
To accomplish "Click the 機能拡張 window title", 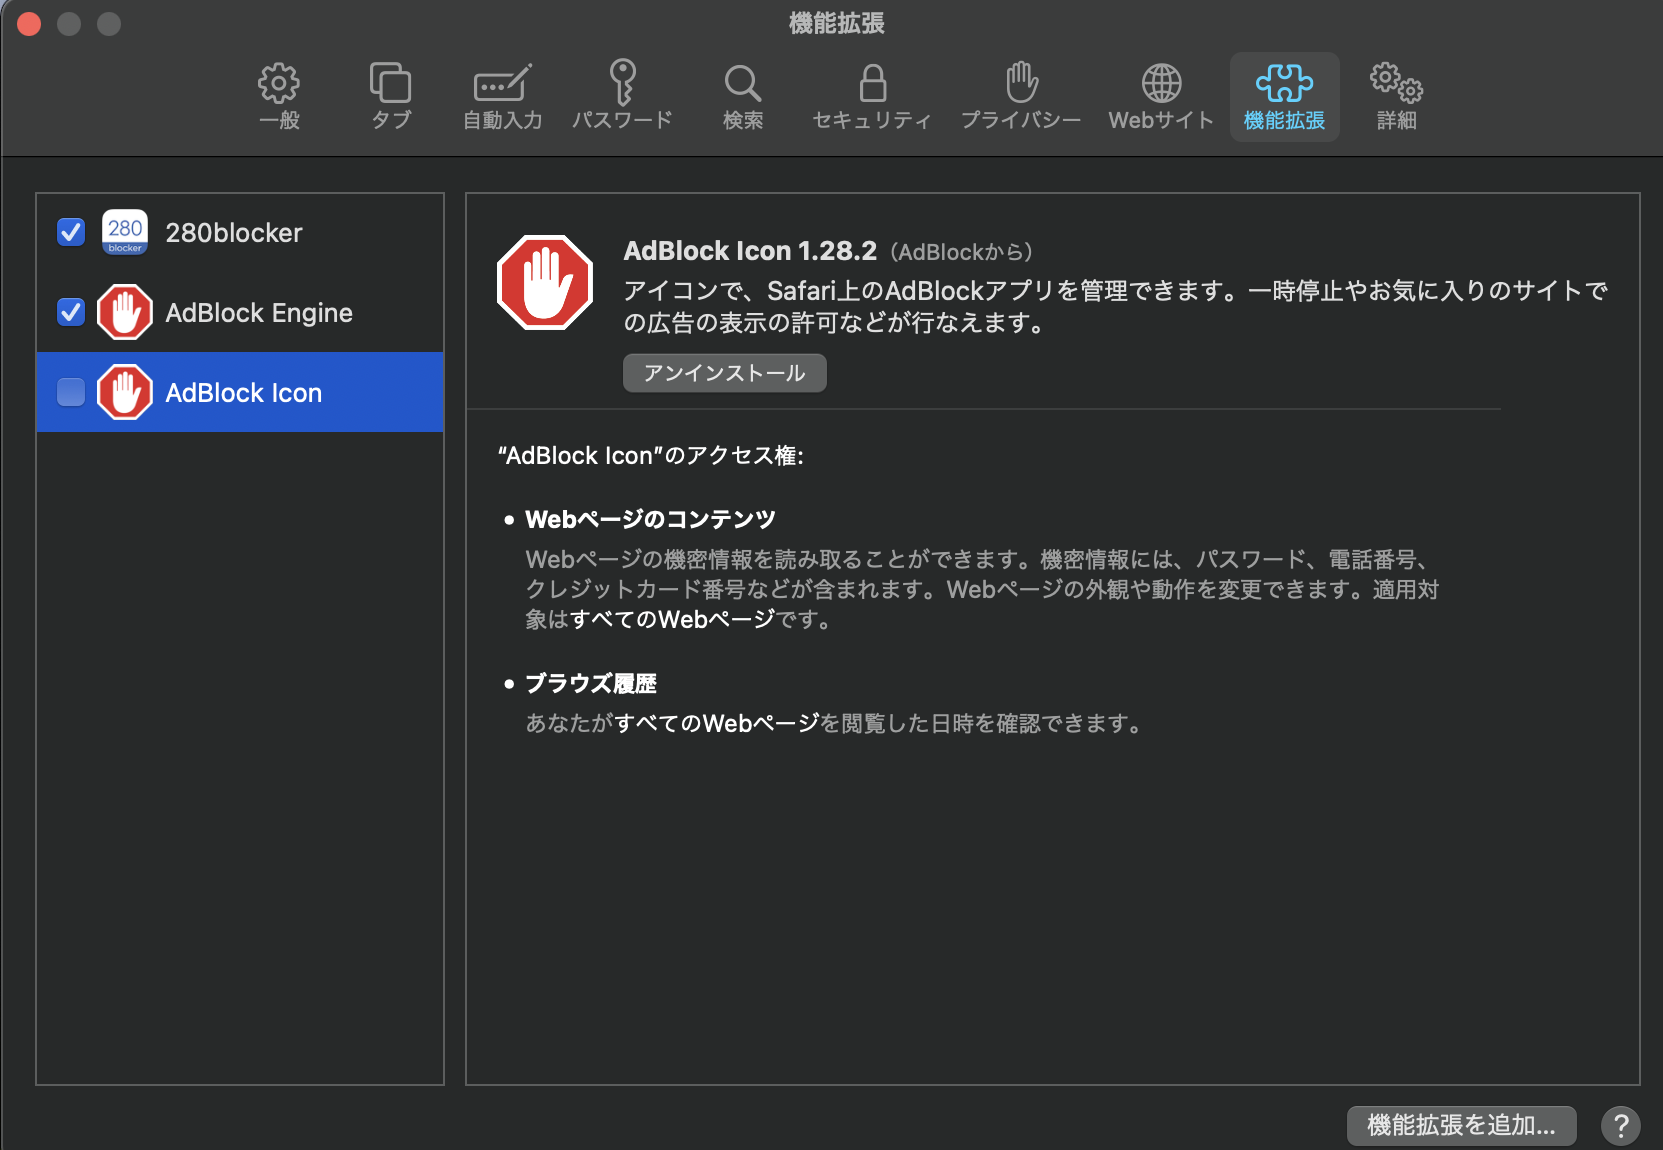I will pyautogui.click(x=837, y=23).
